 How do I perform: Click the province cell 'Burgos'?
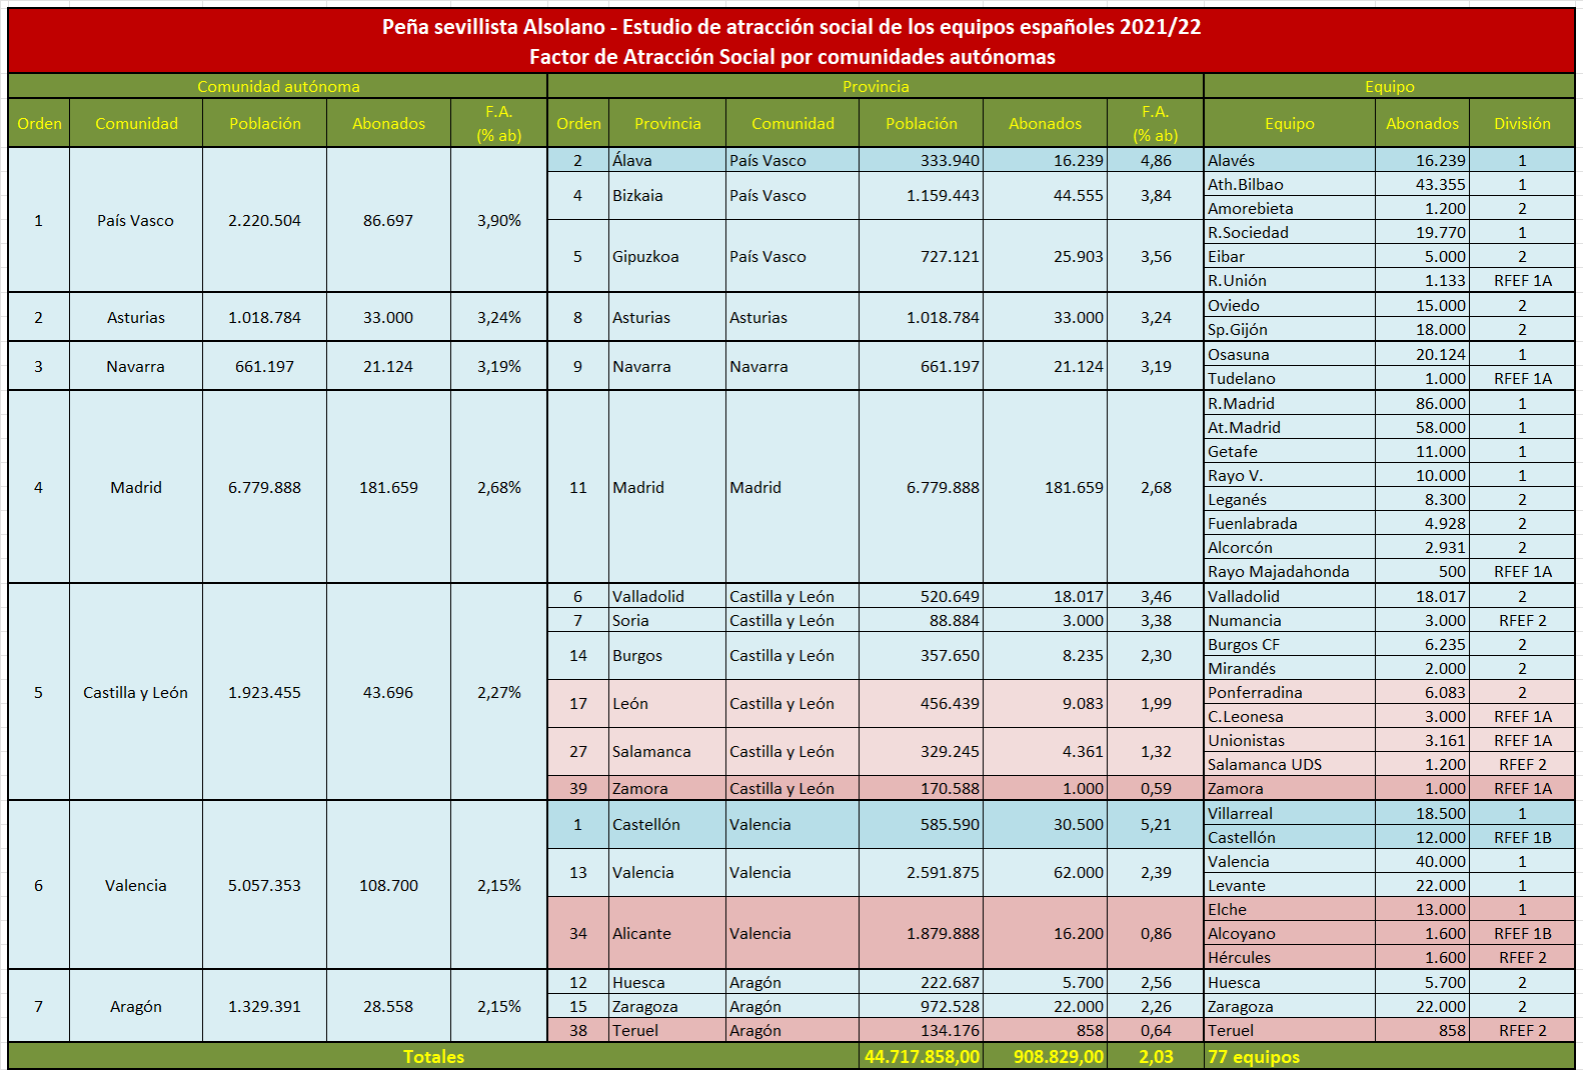pos(667,656)
